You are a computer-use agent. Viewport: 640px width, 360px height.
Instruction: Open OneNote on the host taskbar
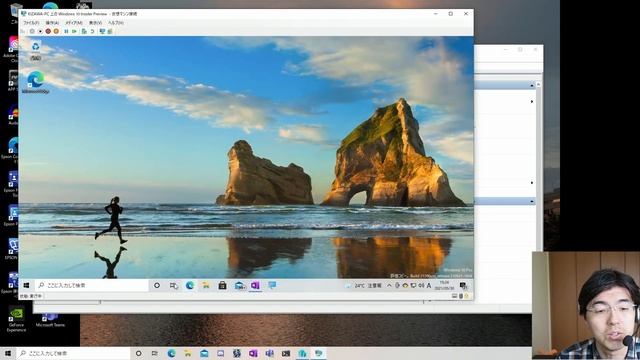click(253, 353)
